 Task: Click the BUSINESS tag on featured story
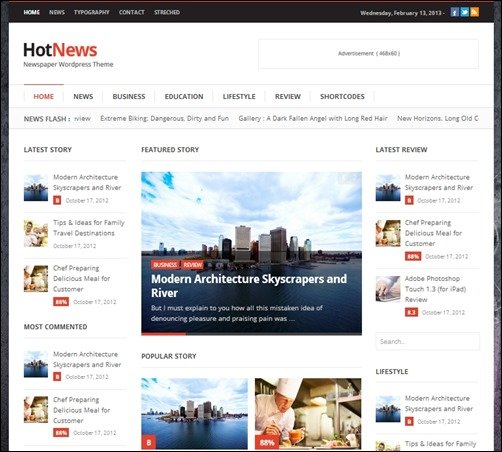(x=165, y=265)
